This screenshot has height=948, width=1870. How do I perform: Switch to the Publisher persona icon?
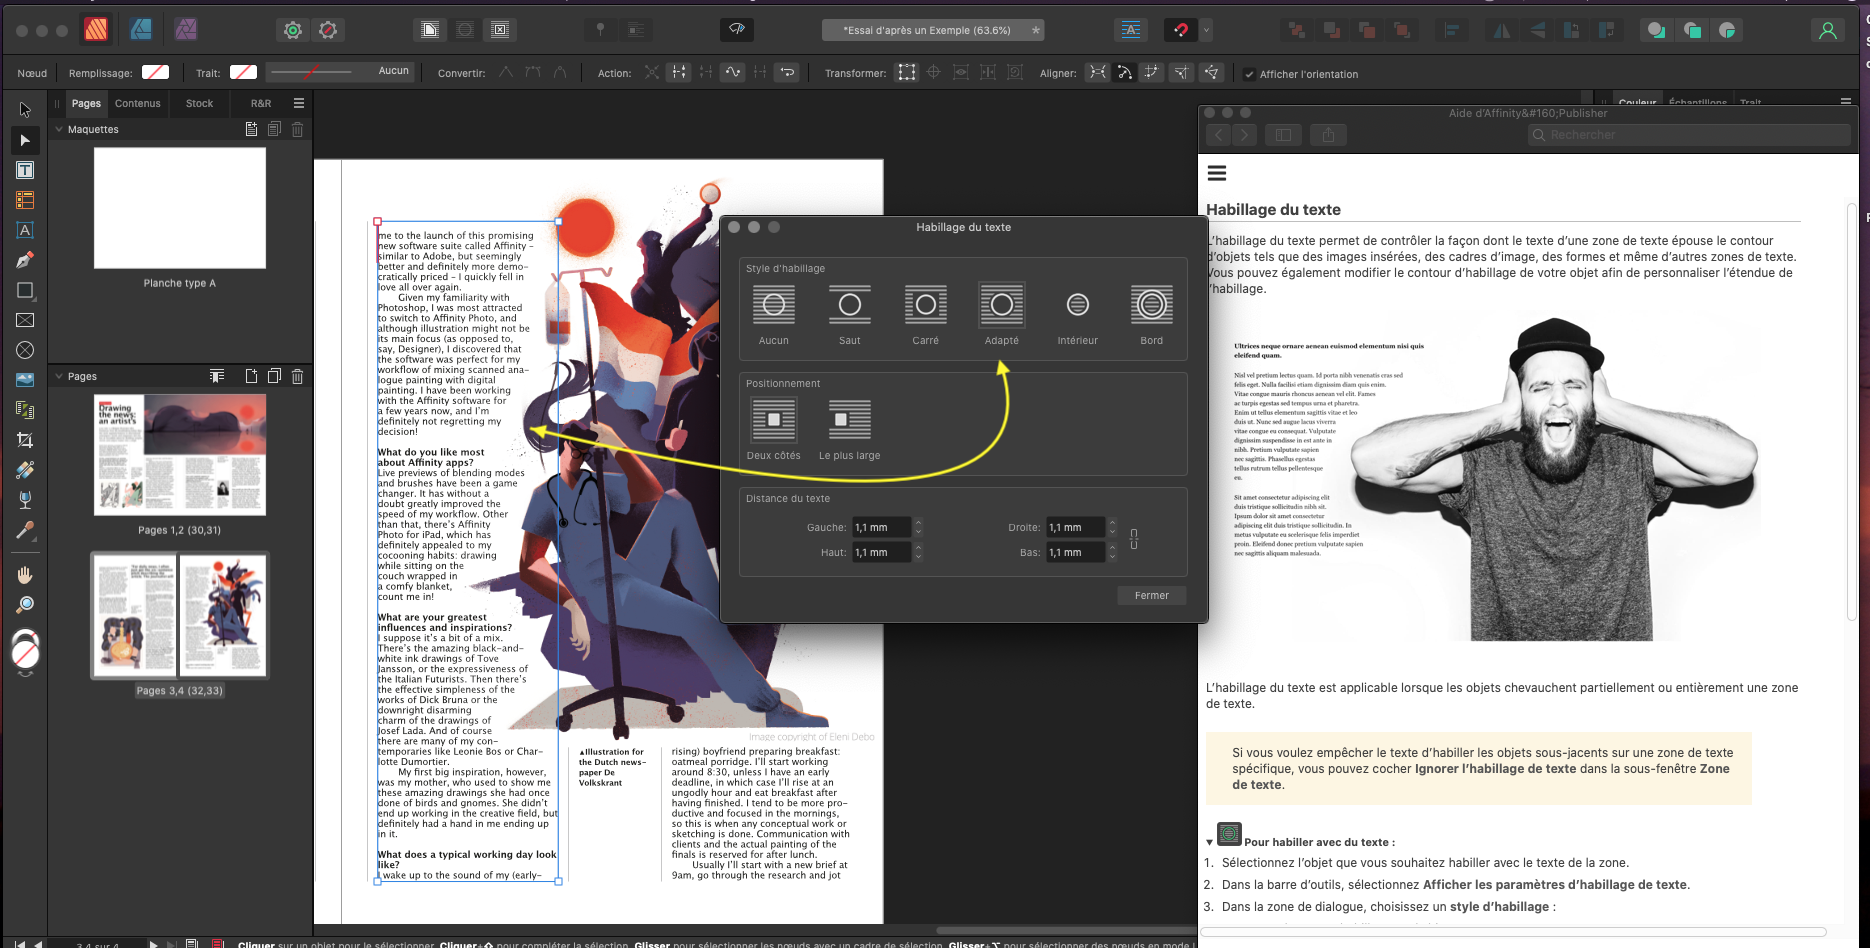coord(96,30)
